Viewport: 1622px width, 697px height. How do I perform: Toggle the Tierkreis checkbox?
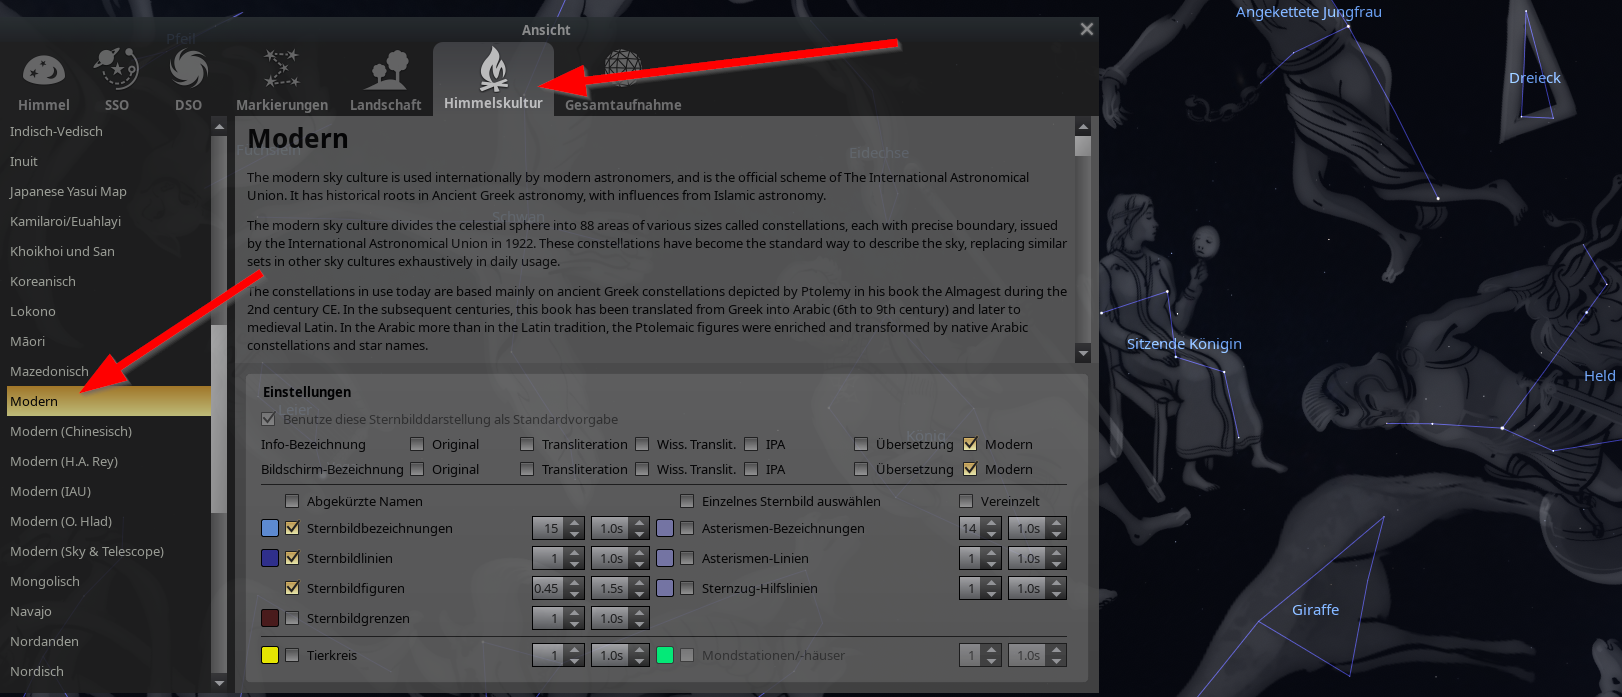pyautogui.click(x=292, y=655)
